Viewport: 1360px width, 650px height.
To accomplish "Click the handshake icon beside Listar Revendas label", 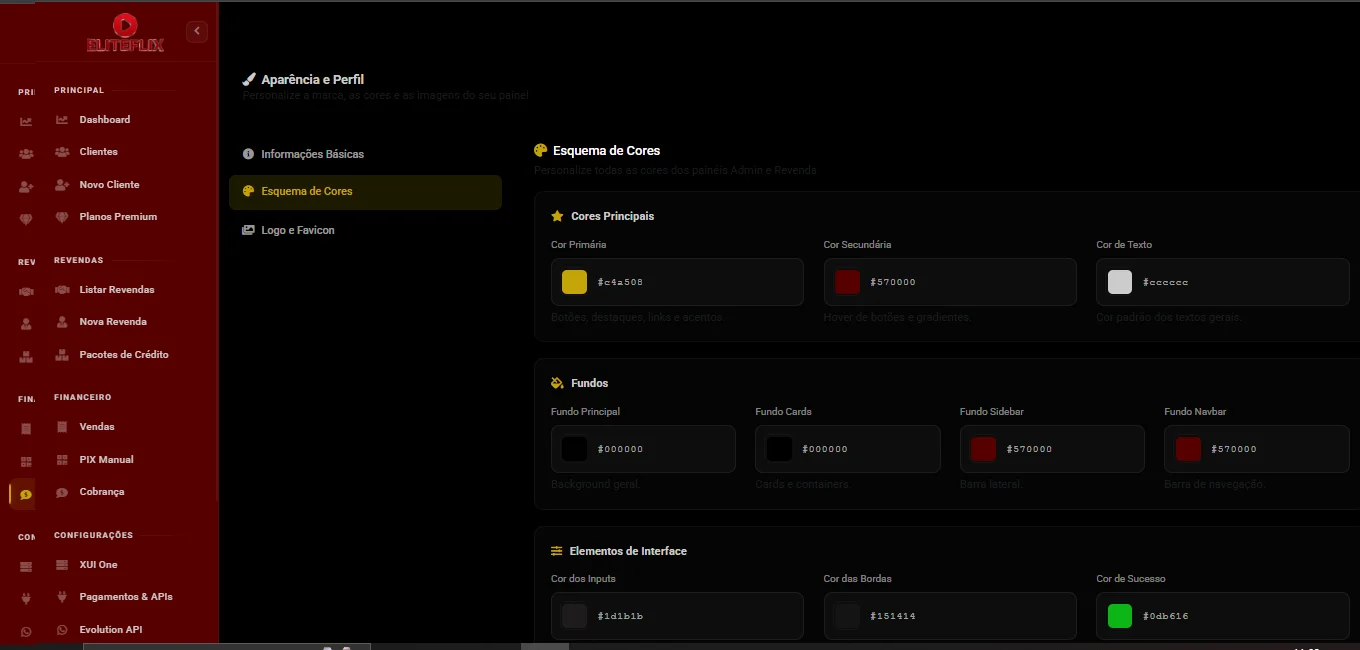I will 62,290.
